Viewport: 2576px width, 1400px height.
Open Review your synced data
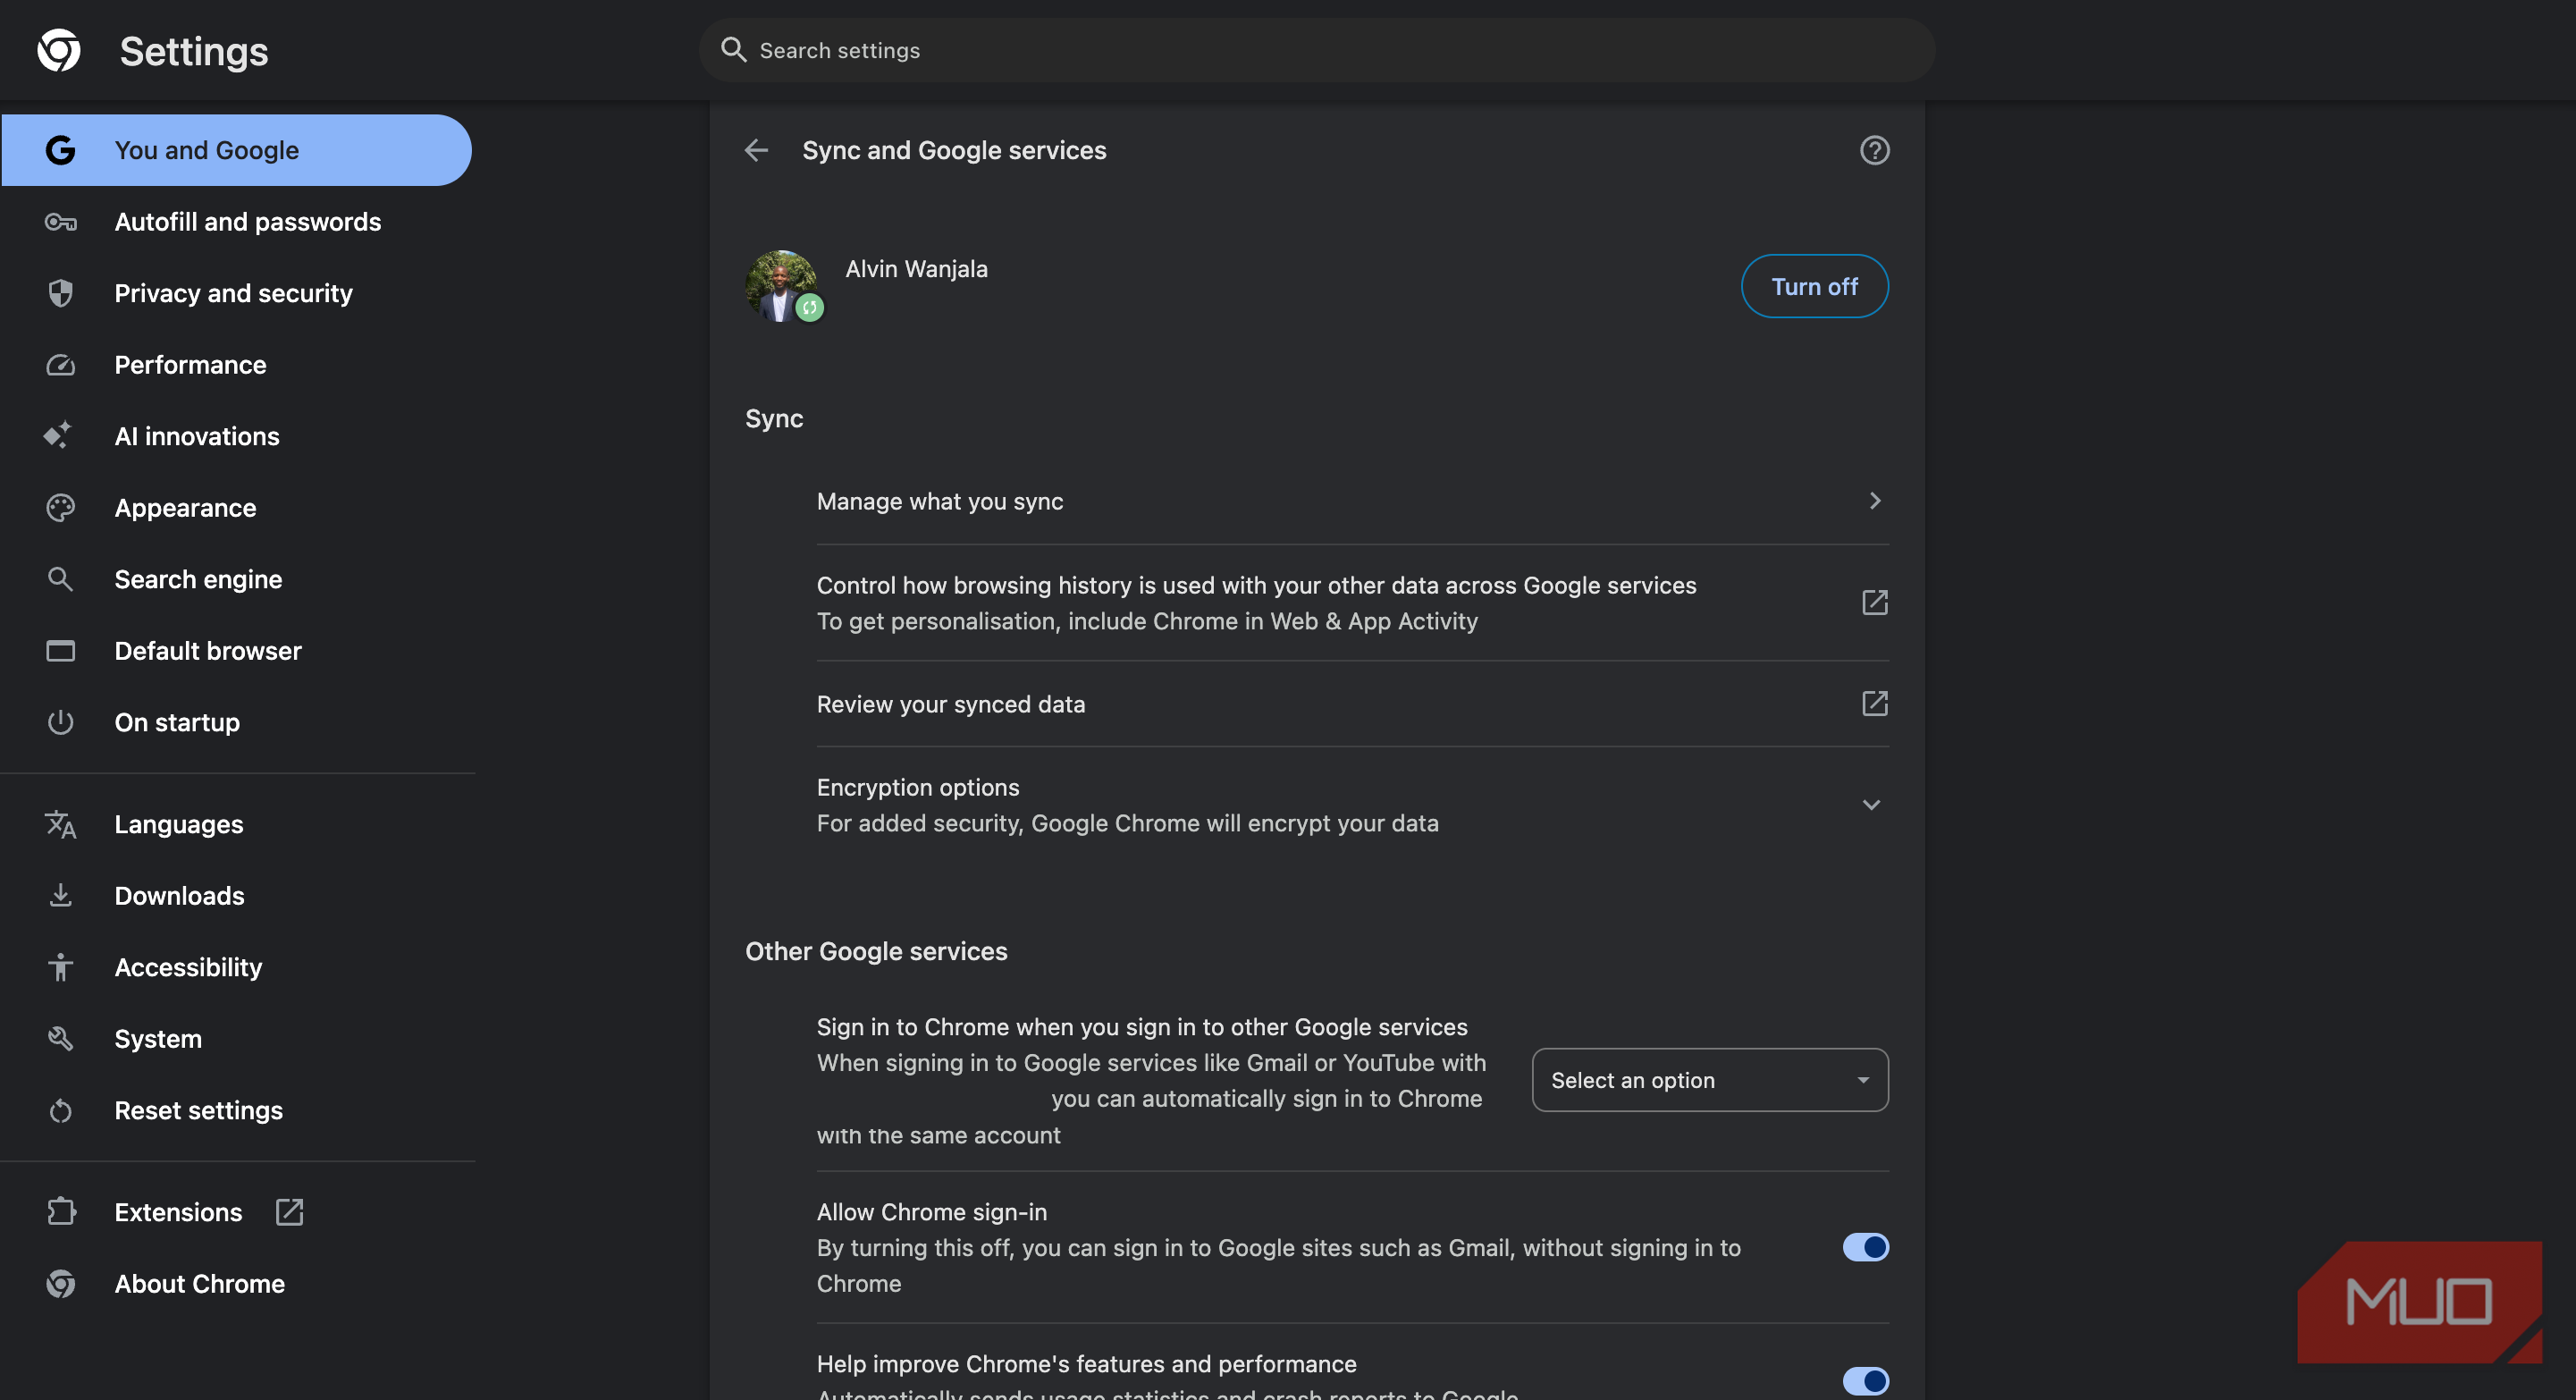click(x=1350, y=704)
